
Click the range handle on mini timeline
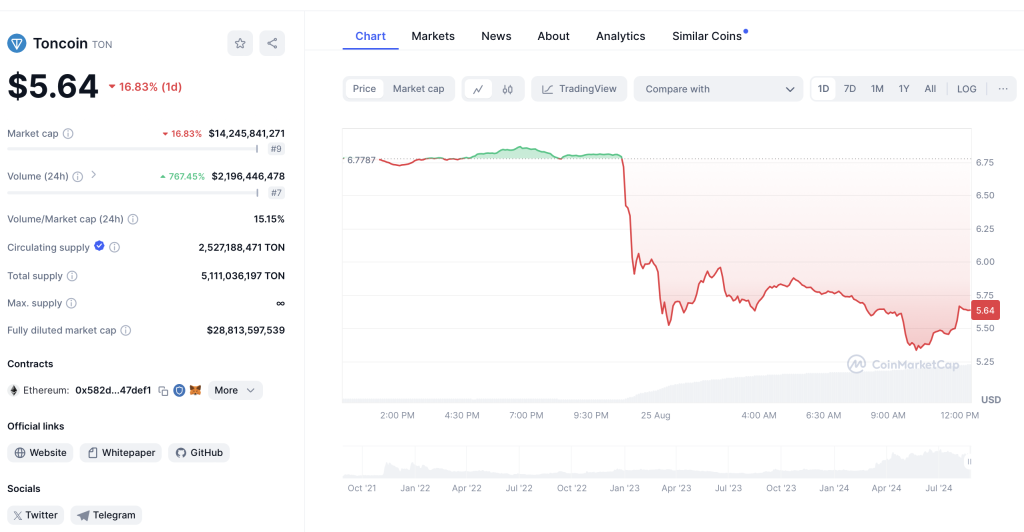click(969, 462)
